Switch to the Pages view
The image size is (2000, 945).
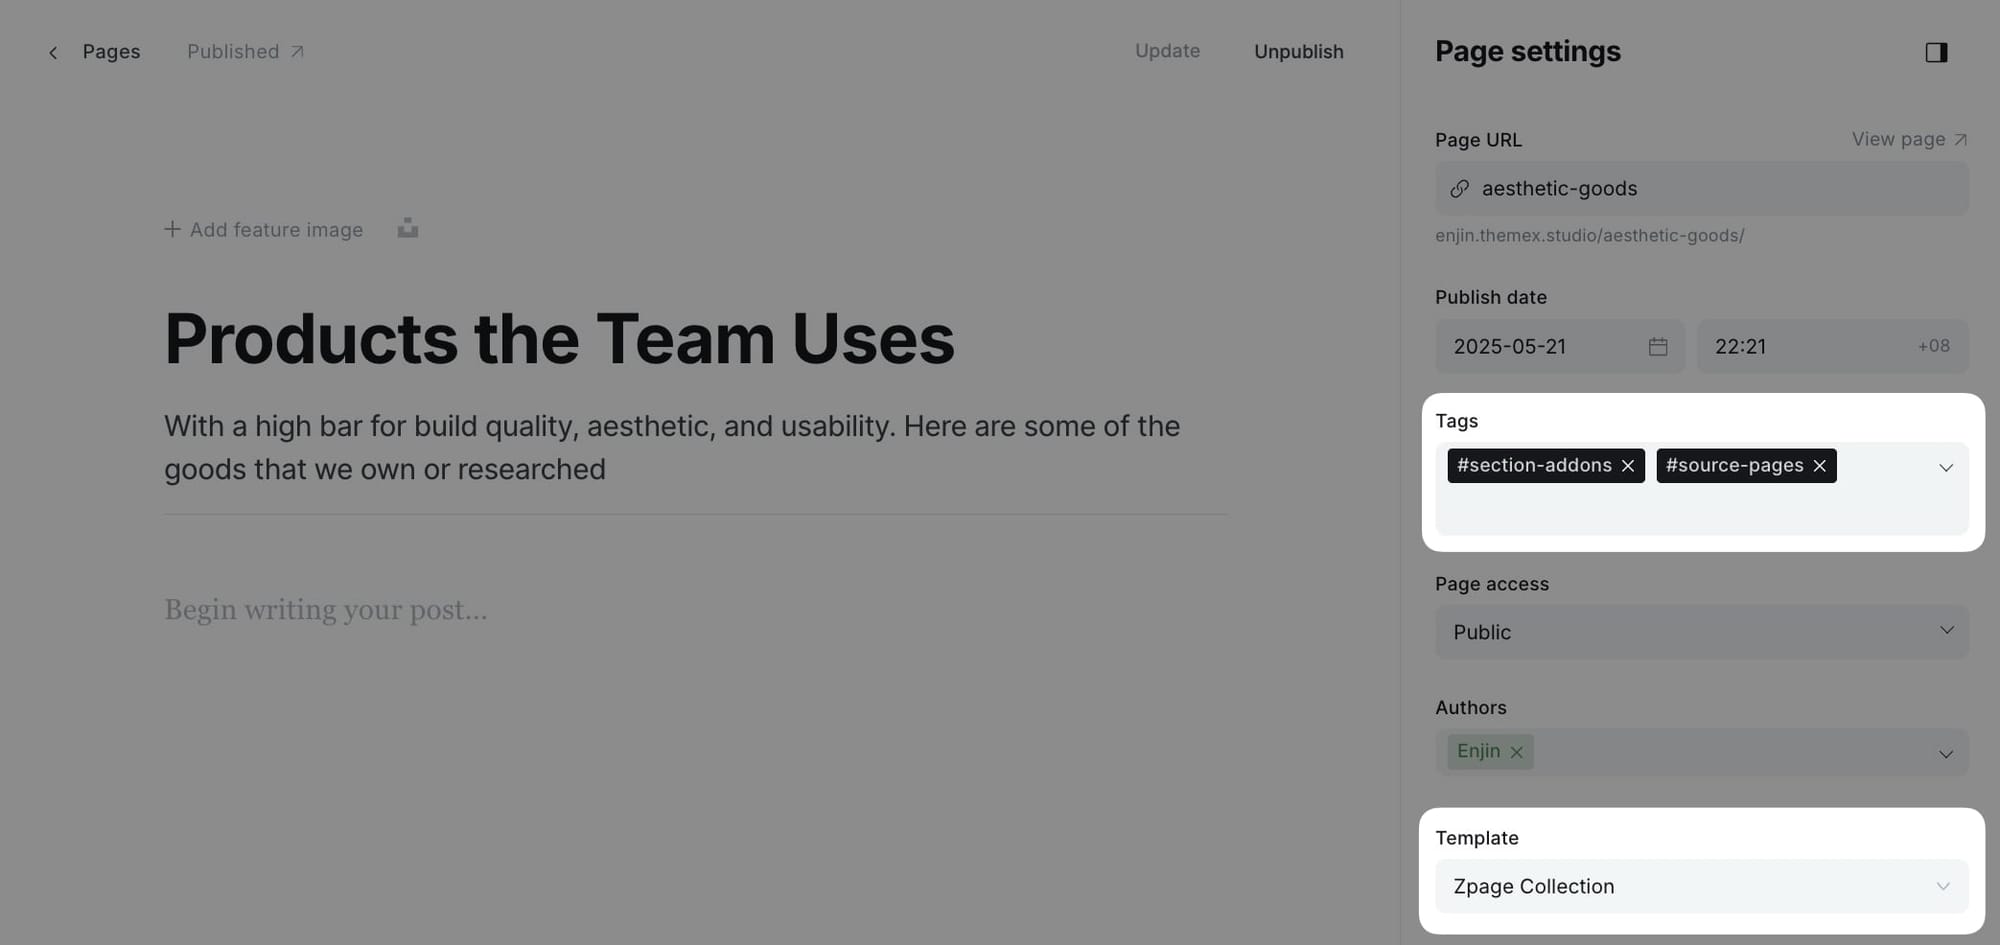click(x=111, y=51)
